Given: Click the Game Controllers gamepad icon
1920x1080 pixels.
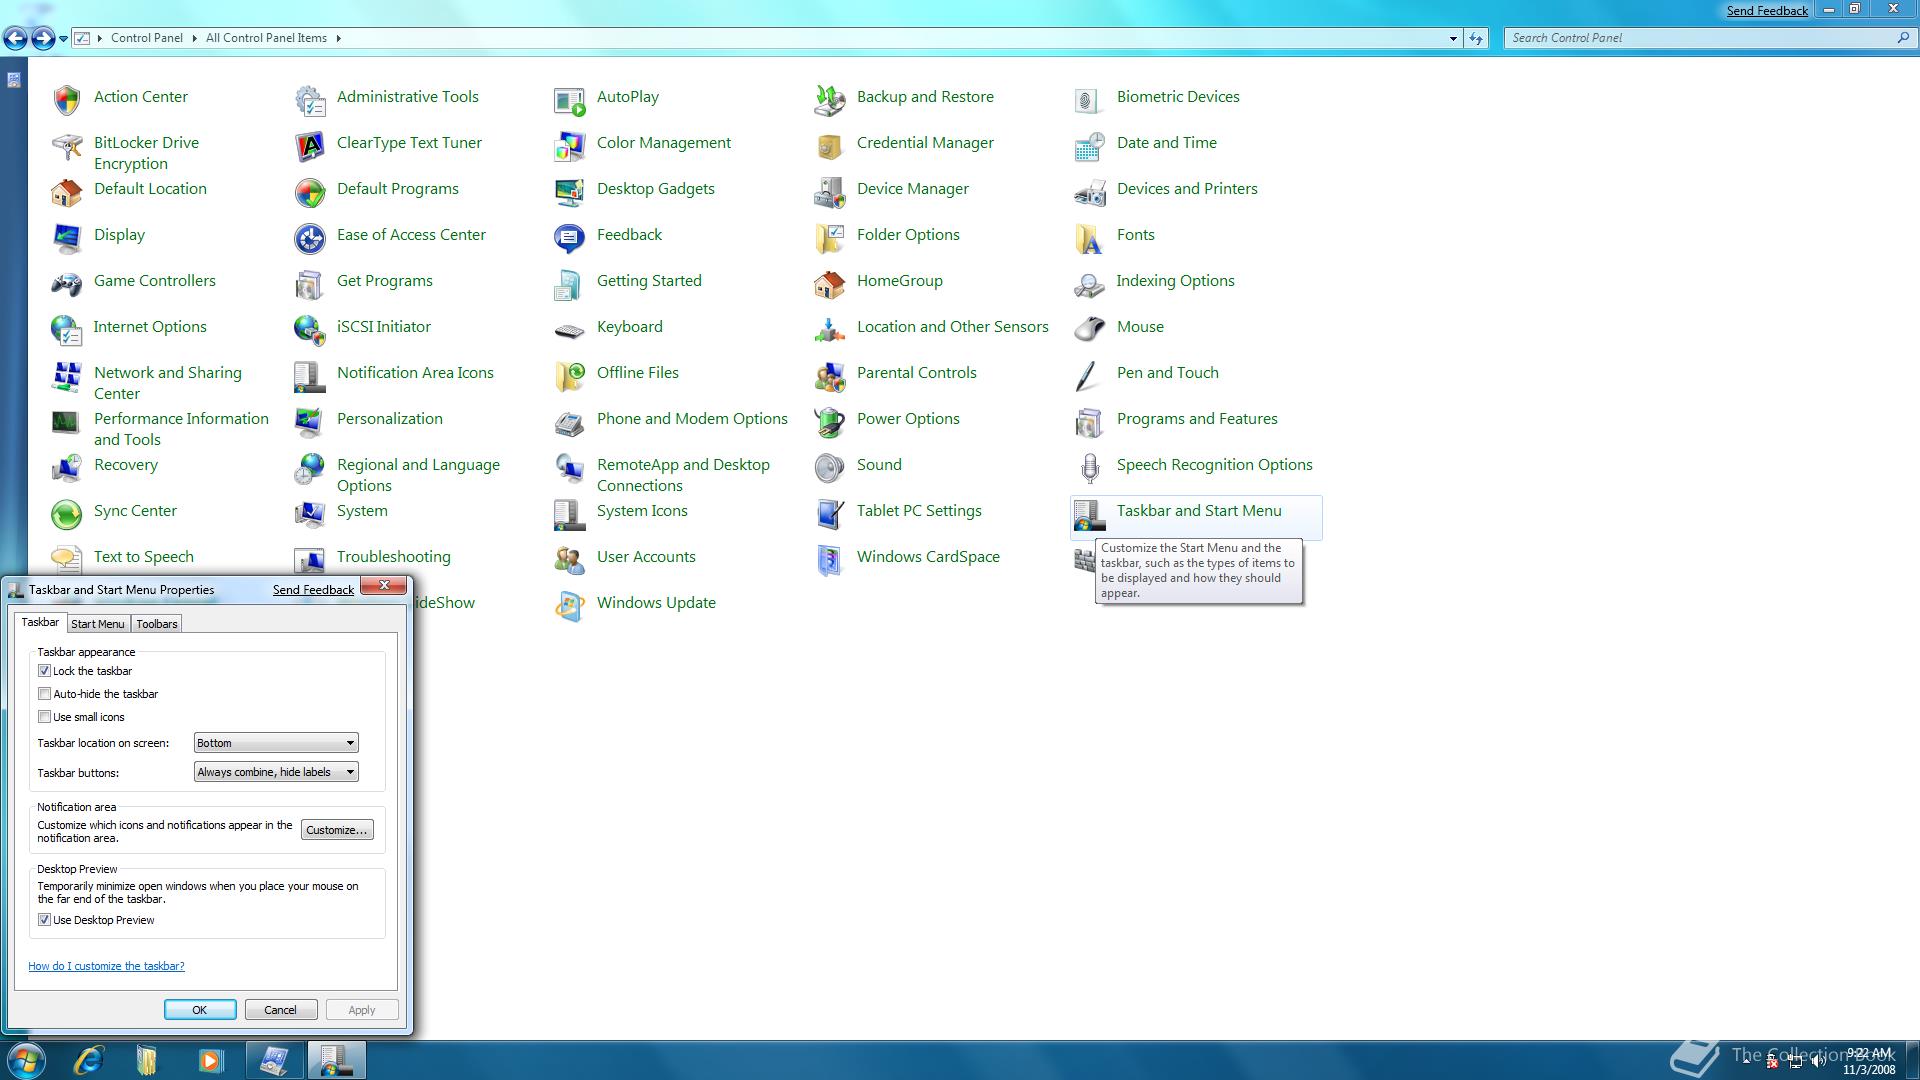Looking at the screenshot, I should [67, 284].
